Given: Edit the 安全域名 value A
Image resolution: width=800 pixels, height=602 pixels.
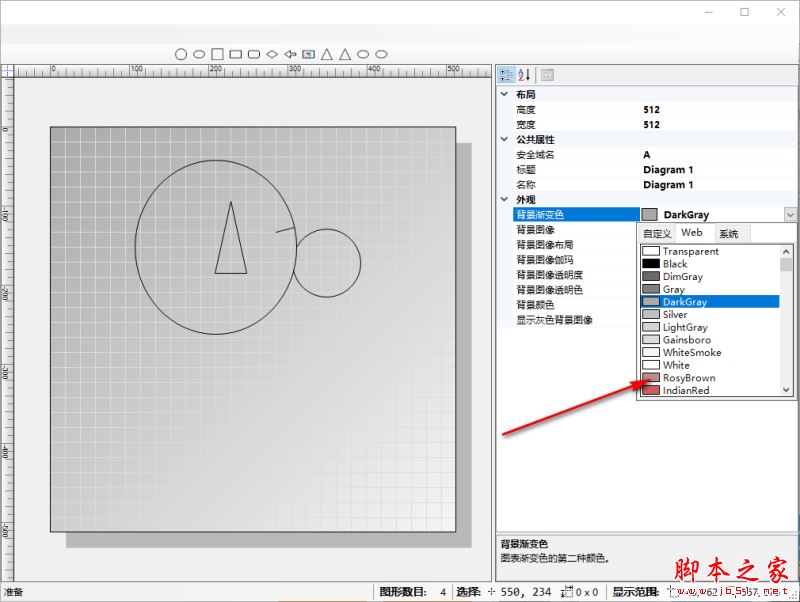Looking at the screenshot, I should point(646,155).
